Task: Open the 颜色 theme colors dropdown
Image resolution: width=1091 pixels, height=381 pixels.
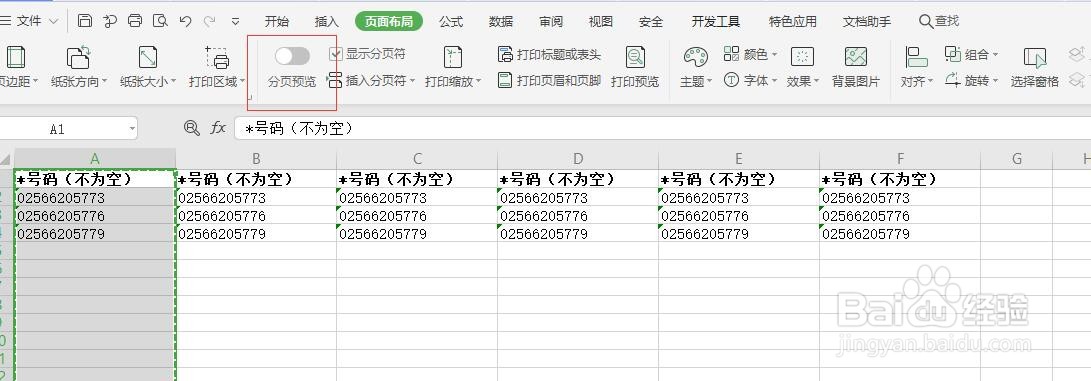Action: point(751,54)
